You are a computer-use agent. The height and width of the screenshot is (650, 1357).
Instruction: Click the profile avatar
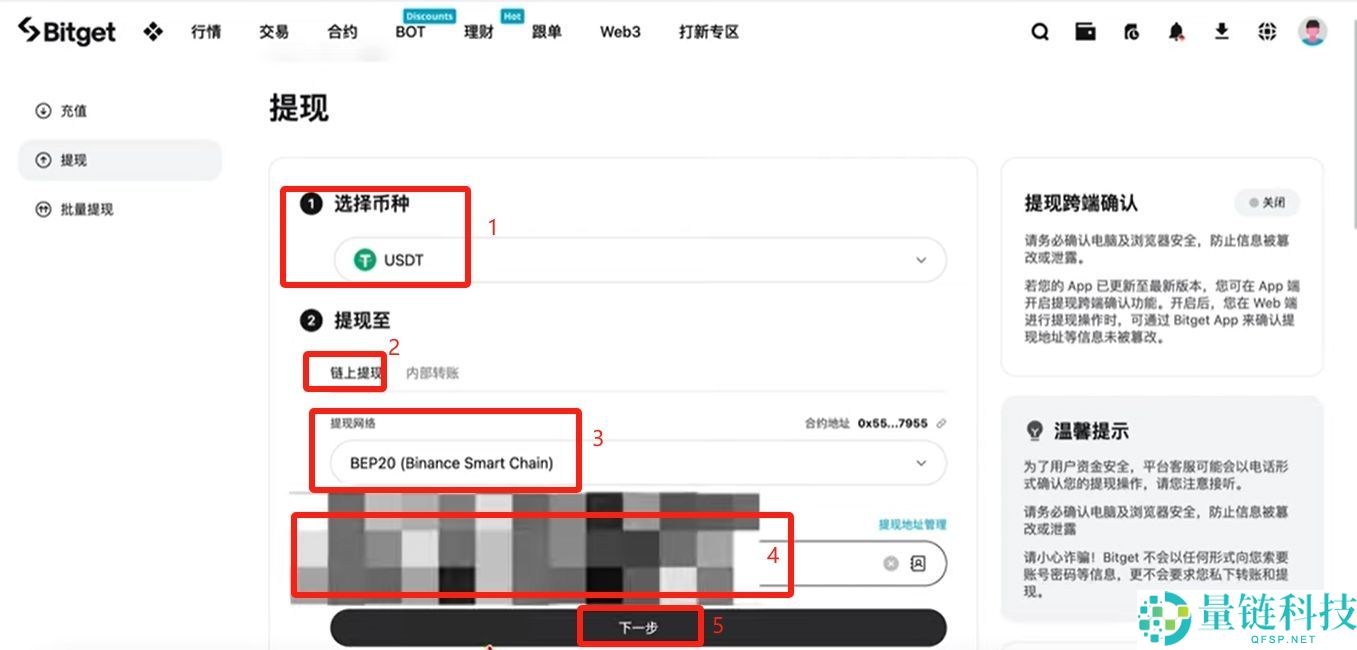click(1311, 32)
